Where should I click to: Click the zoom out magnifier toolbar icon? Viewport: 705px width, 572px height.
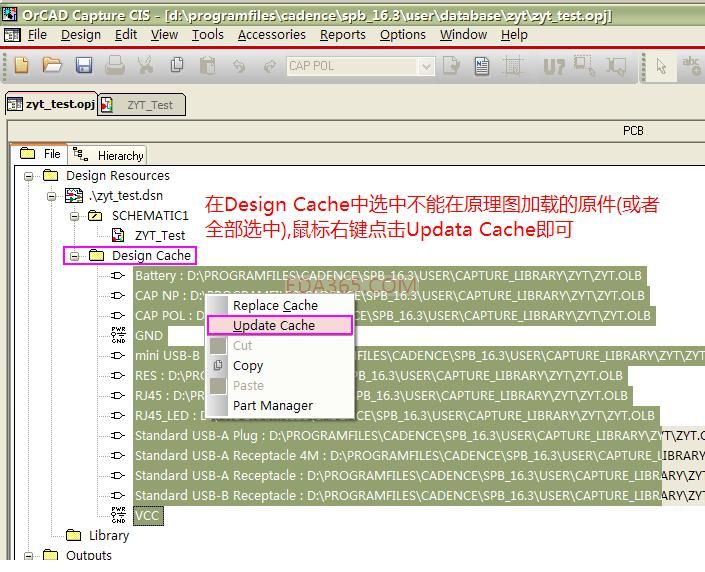(616, 67)
